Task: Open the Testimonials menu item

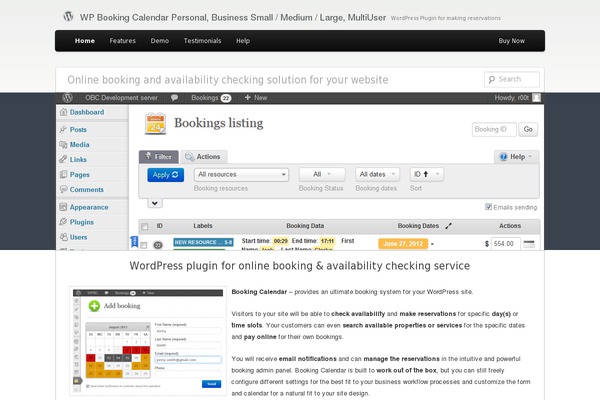Action: point(202,41)
